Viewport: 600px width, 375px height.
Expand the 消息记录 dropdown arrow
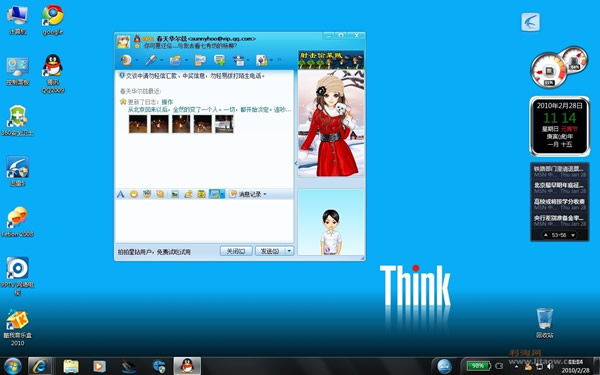[x=265, y=194]
